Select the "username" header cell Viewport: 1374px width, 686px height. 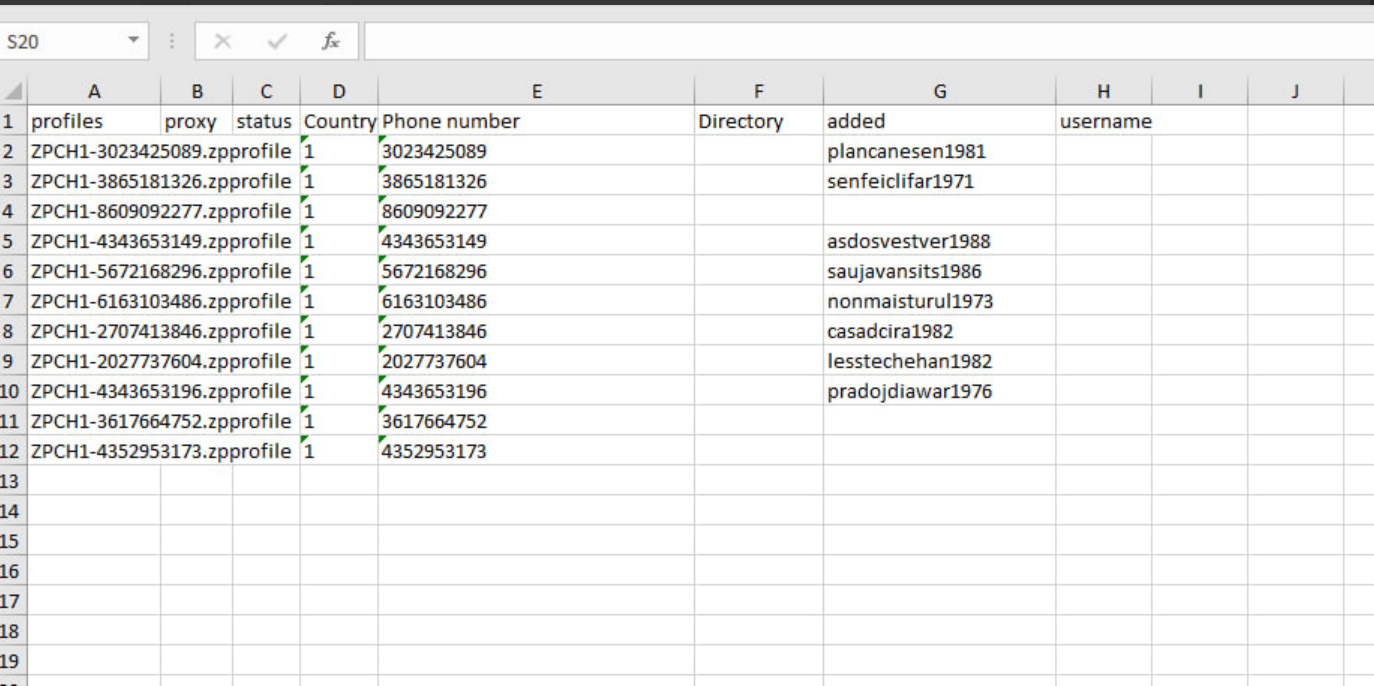click(x=1104, y=122)
